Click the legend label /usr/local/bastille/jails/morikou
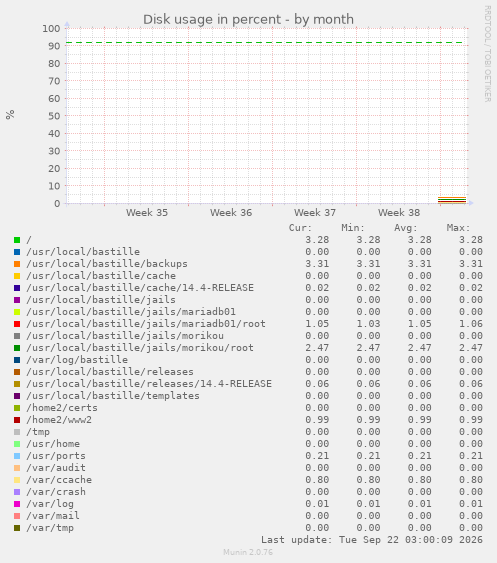 coord(125,336)
